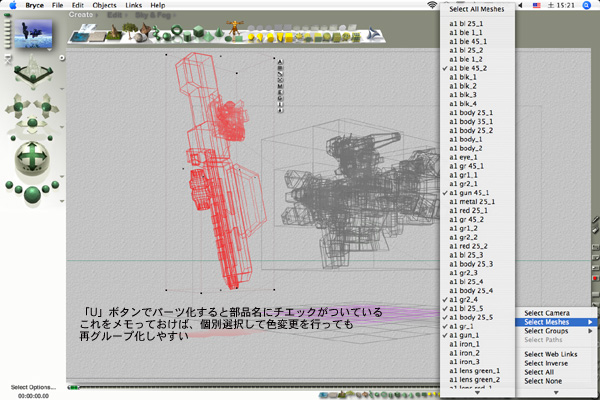Click the memory dots column top dot
The height and width of the screenshot is (400, 600).
[x=7, y=16]
